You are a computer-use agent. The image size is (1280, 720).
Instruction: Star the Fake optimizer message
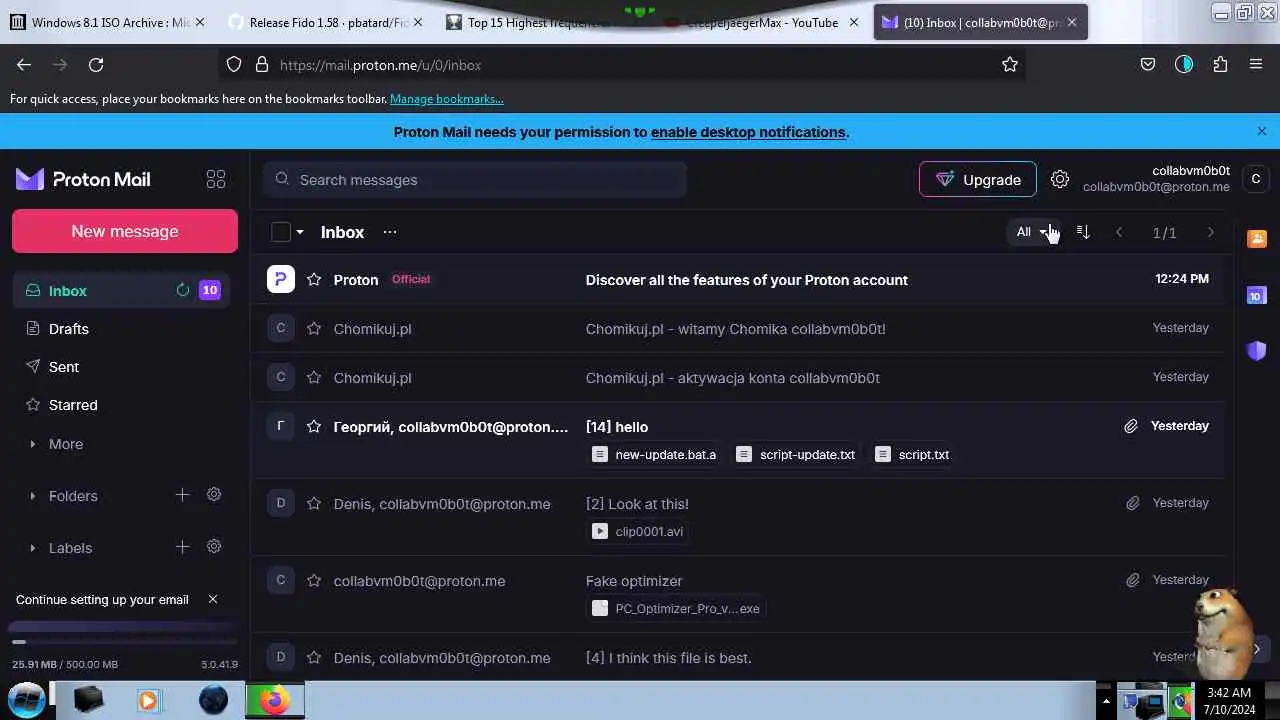click(x=314, y=581)
